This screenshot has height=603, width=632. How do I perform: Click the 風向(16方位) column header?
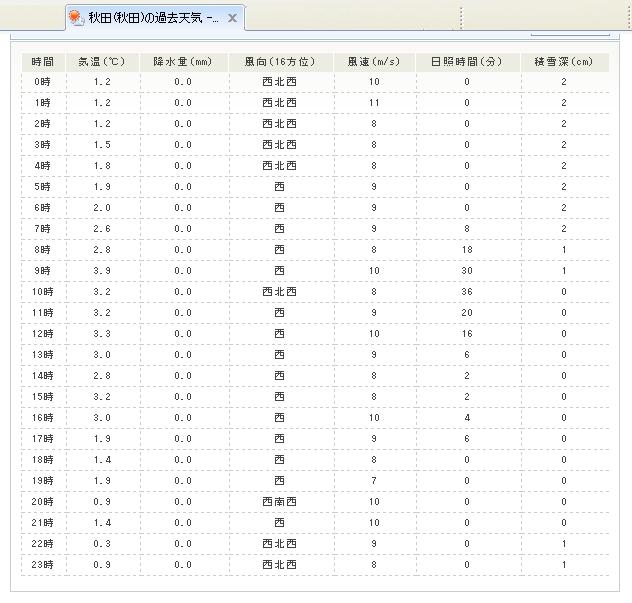tap(280, 62)
